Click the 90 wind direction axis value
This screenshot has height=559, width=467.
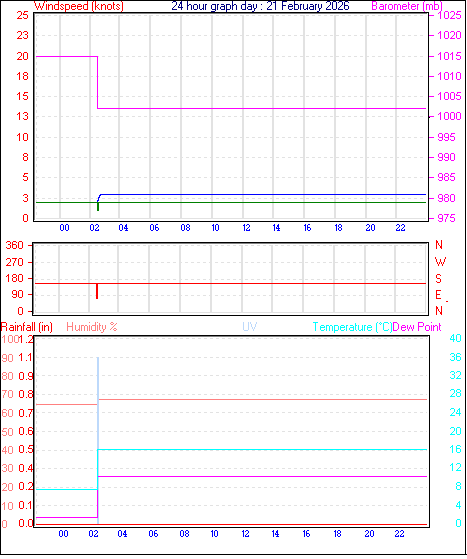[x=17, y=294]
